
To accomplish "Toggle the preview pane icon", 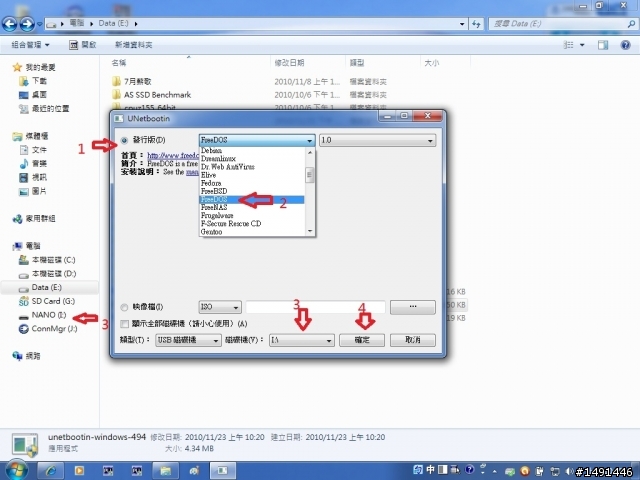I will pos(603,45).
